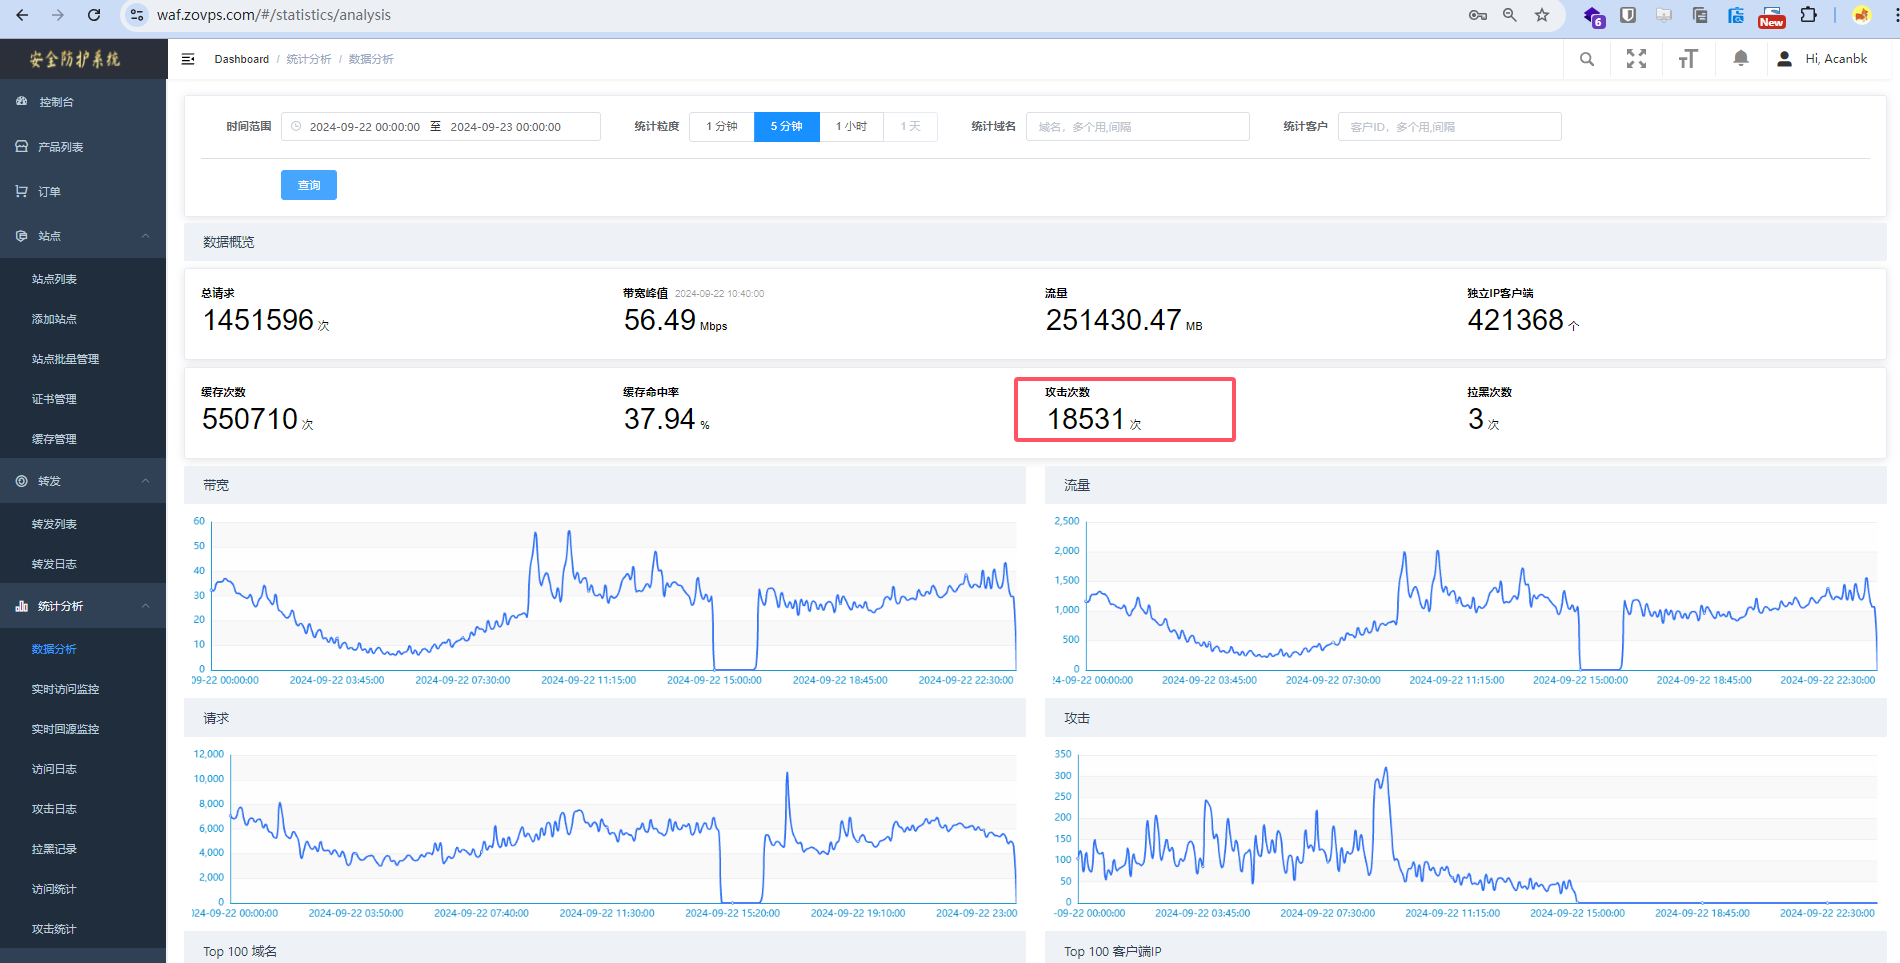The image size is (1900, 963).
Task: Bookmark this page with the star icon
Action: 1542,15
